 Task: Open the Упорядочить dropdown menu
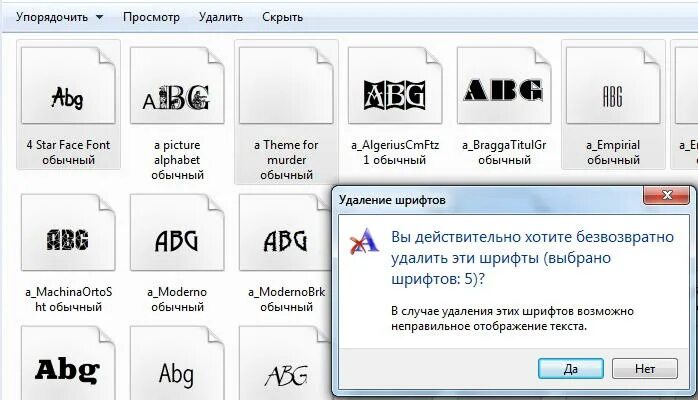[60, 17]
